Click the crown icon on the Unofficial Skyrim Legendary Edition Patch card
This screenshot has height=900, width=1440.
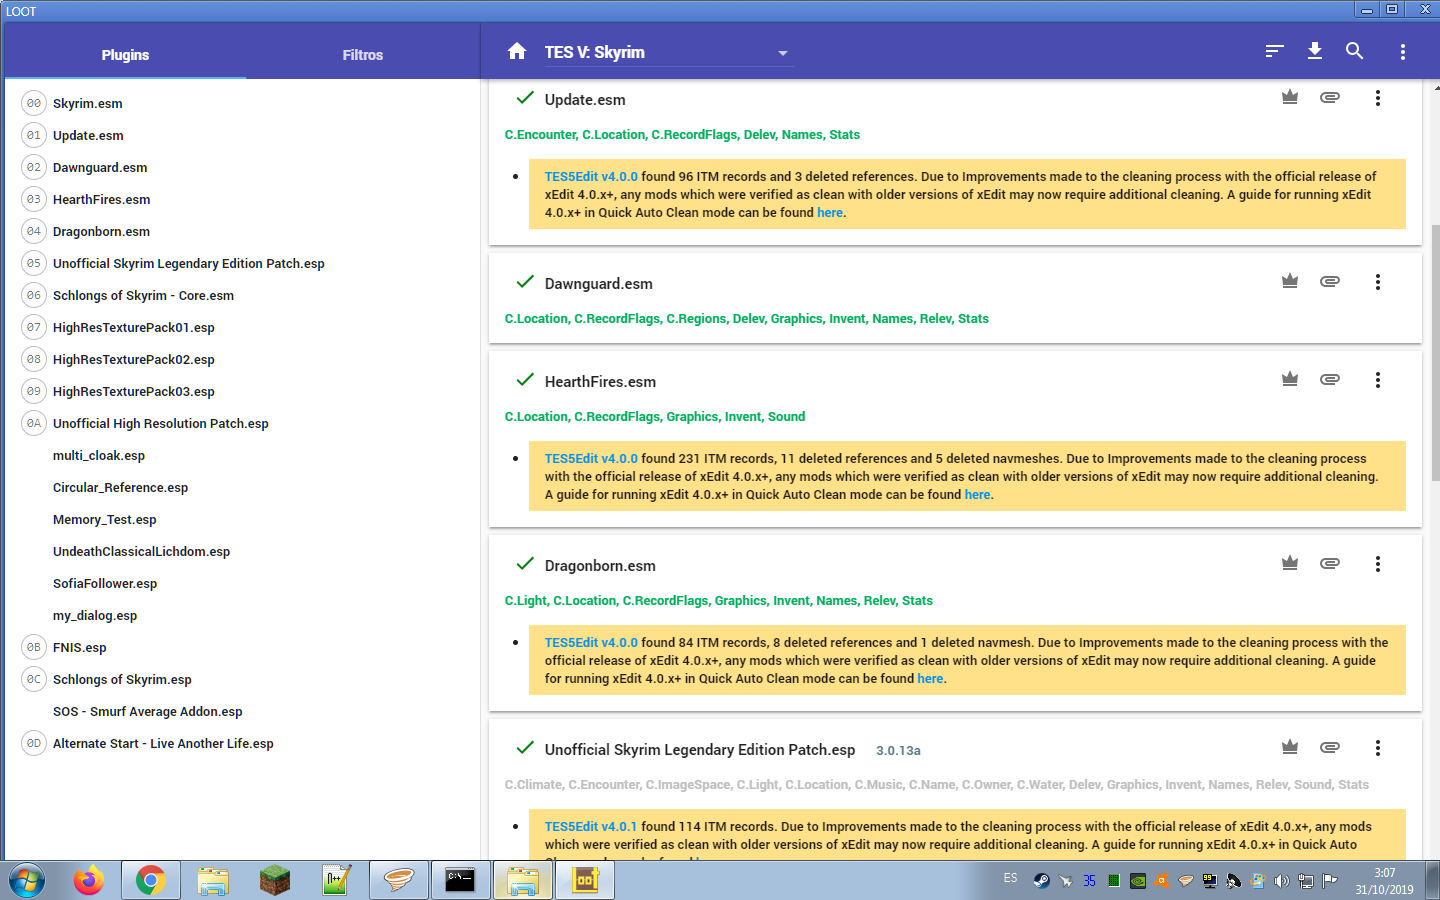pos(1290,748)
